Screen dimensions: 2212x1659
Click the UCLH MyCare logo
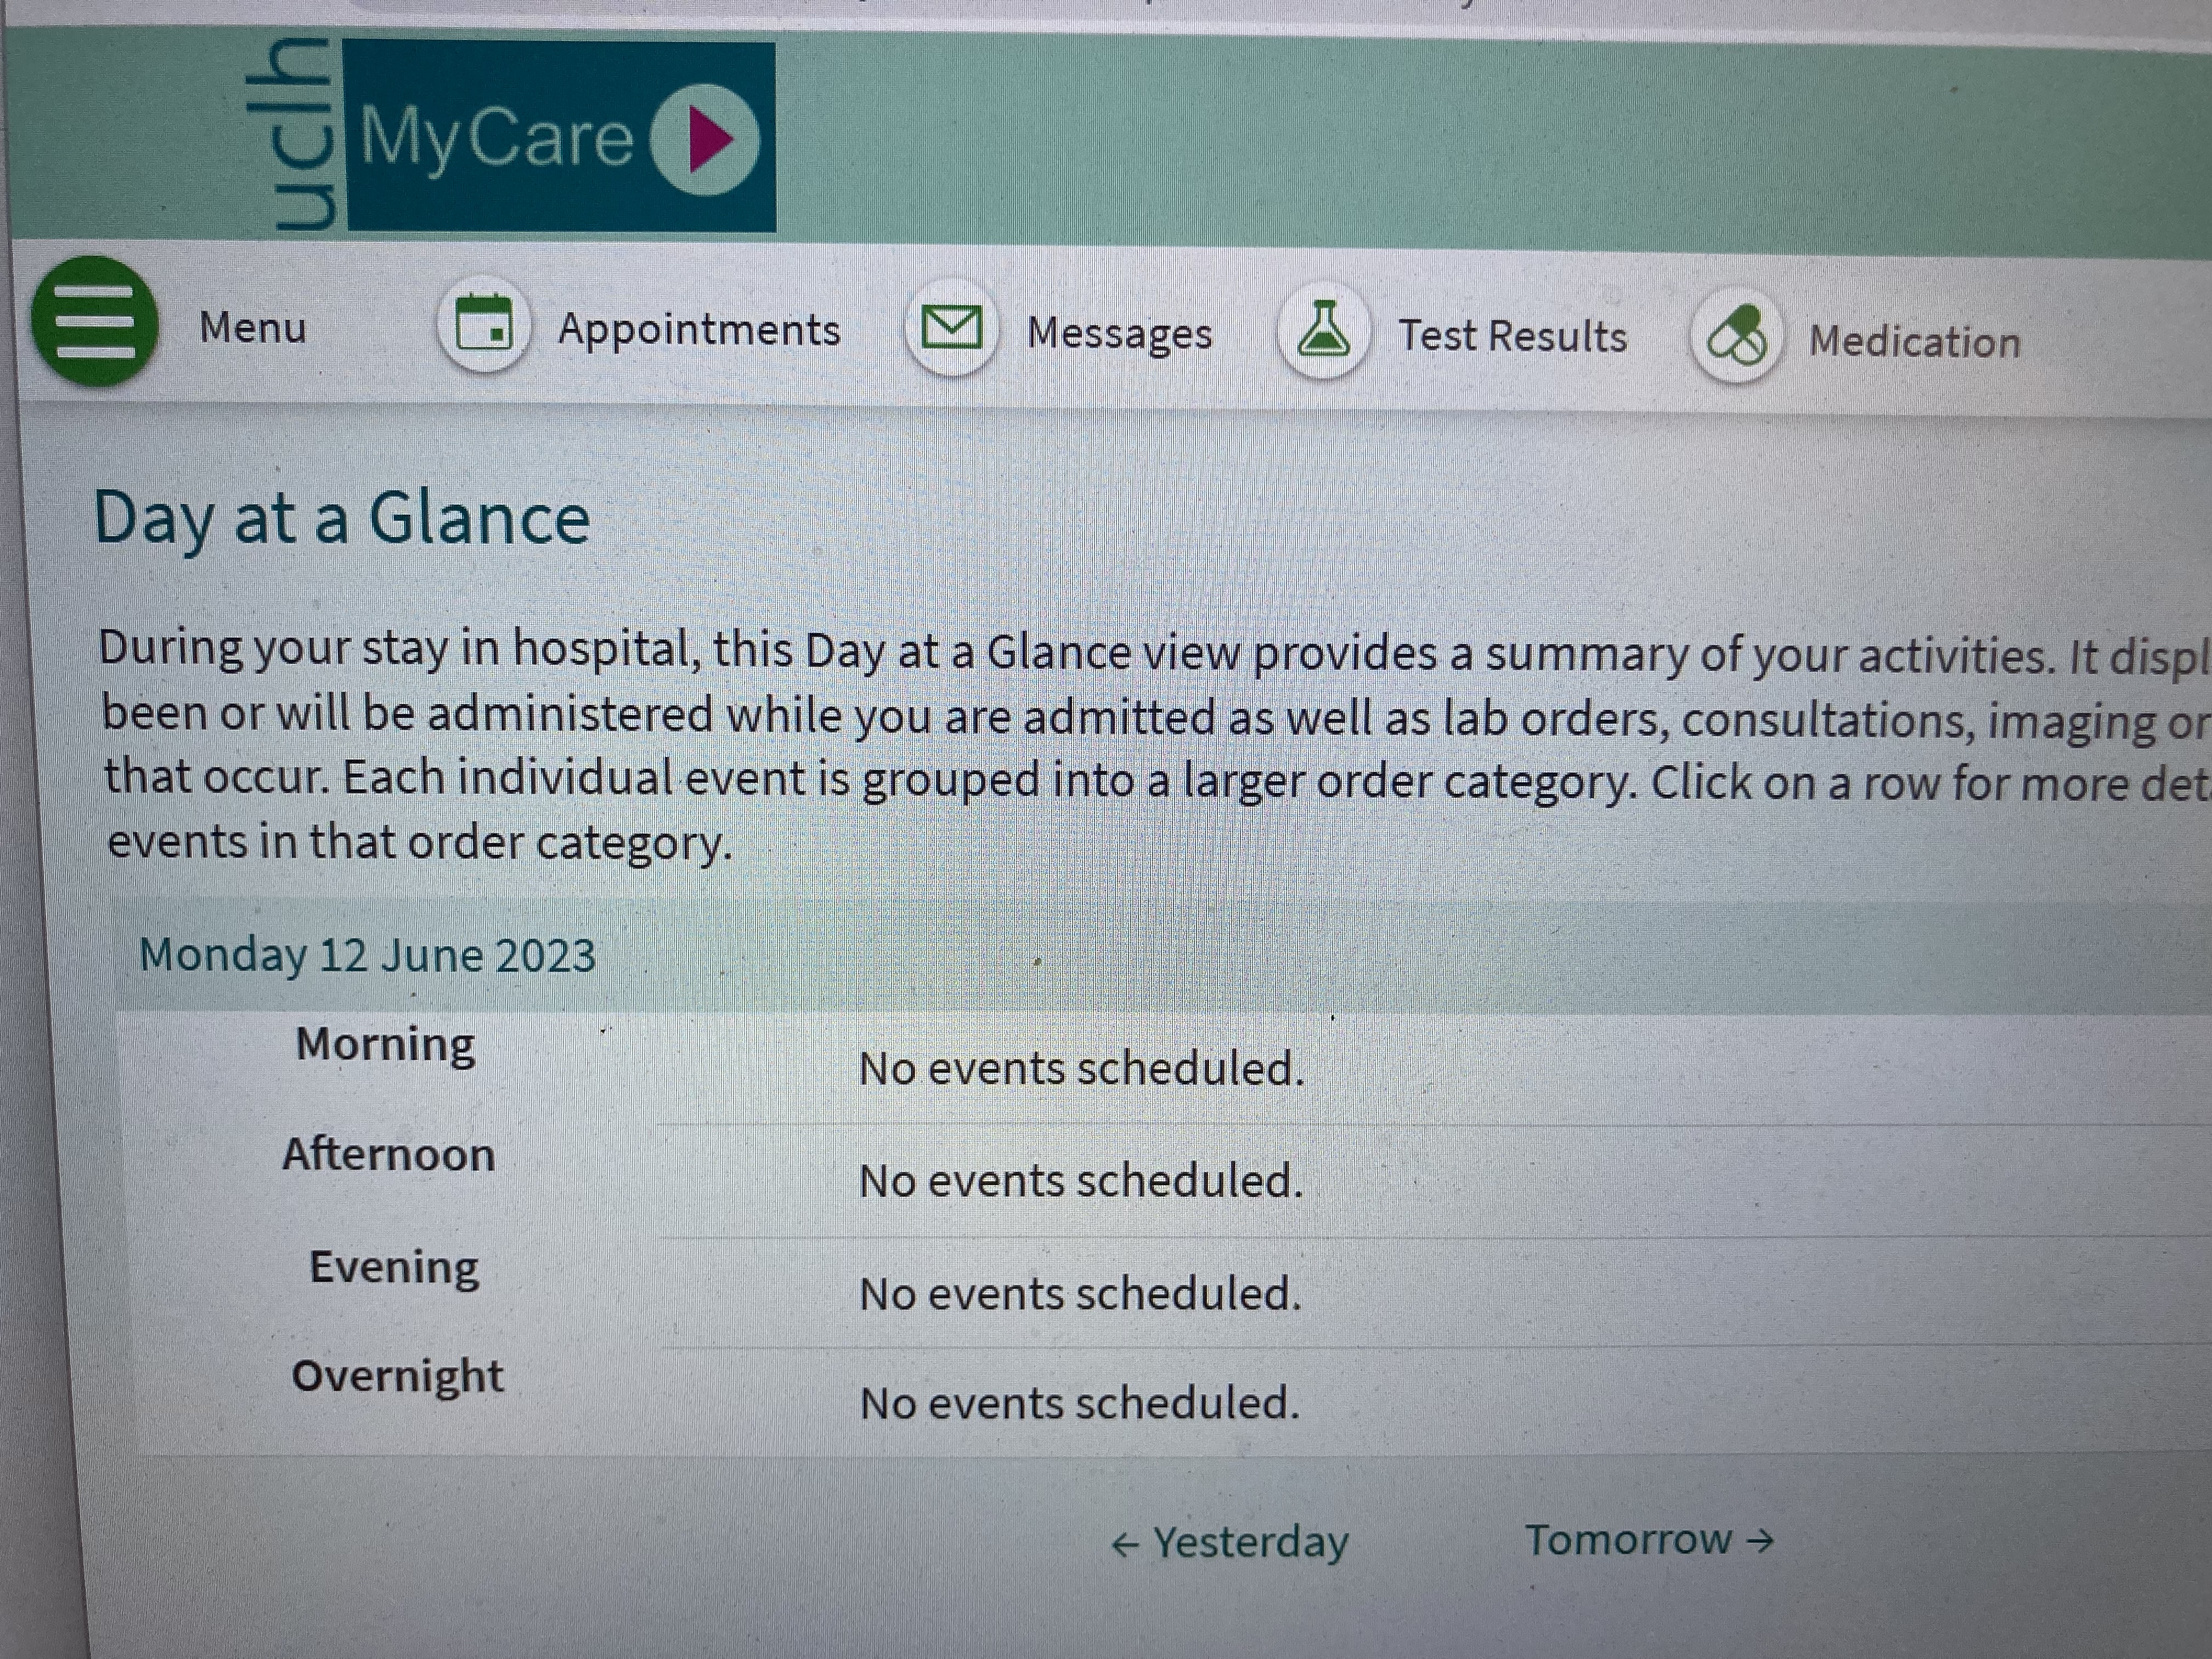coord(510,137)
